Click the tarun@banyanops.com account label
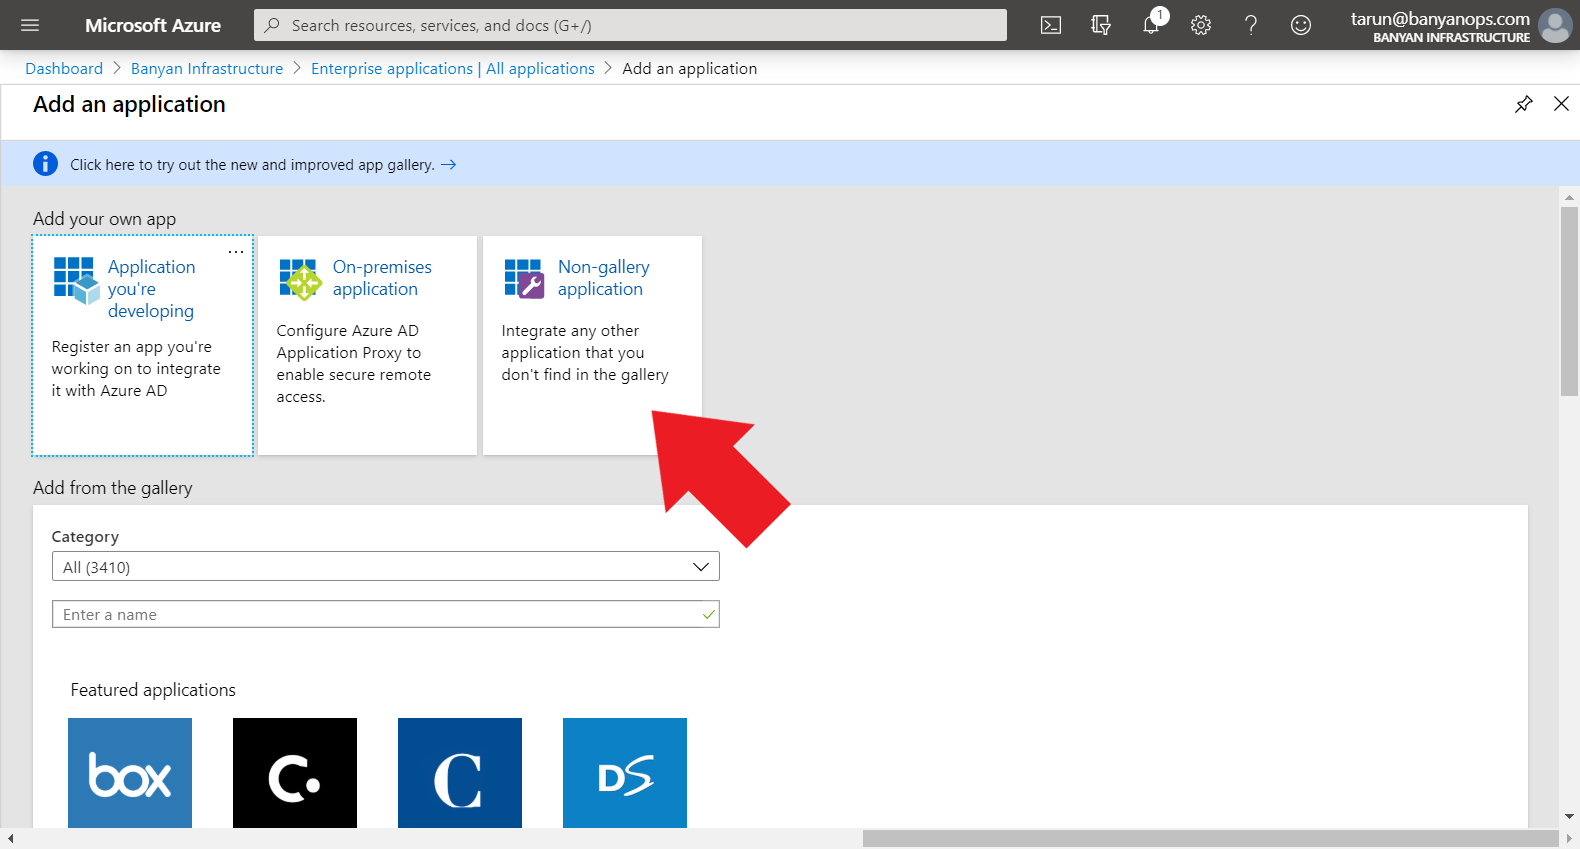 (x=1440, y=19)
